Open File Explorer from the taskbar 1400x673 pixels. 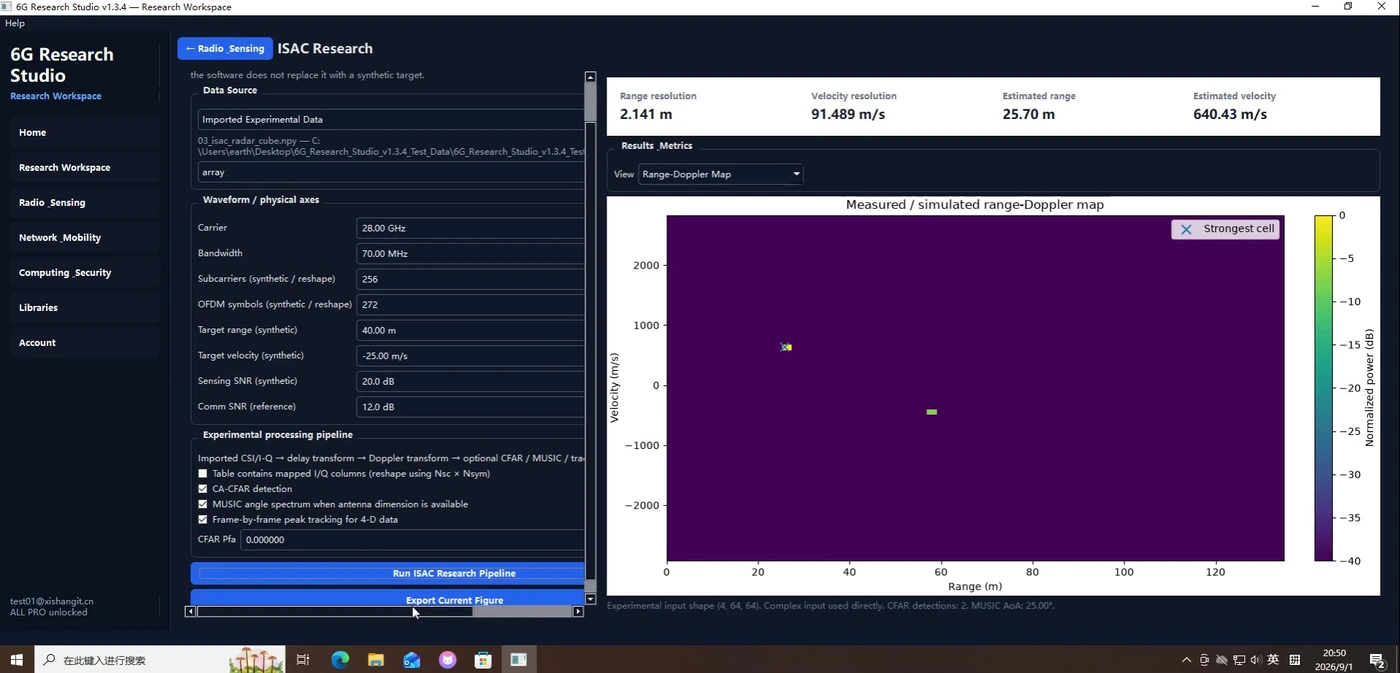click(x=376, y=660)
